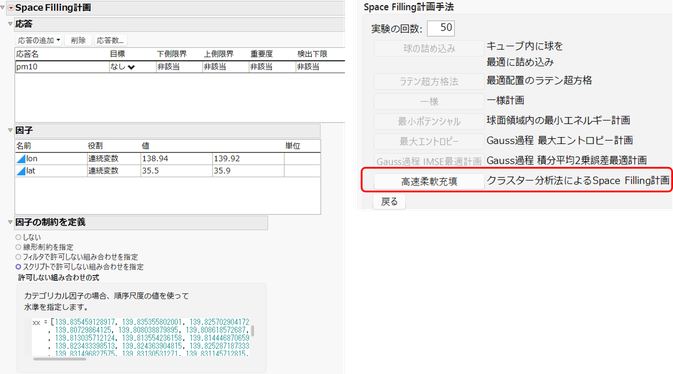673x374 pixels.
Task: Click the 最大エントロピー button
Action: 429,141
